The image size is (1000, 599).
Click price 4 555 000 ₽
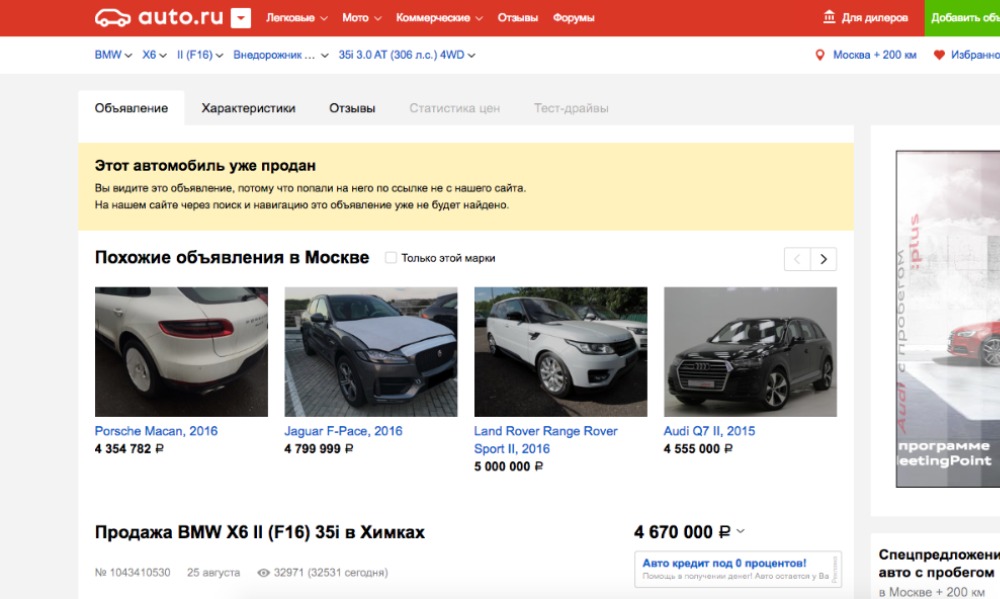pos(698,448)
